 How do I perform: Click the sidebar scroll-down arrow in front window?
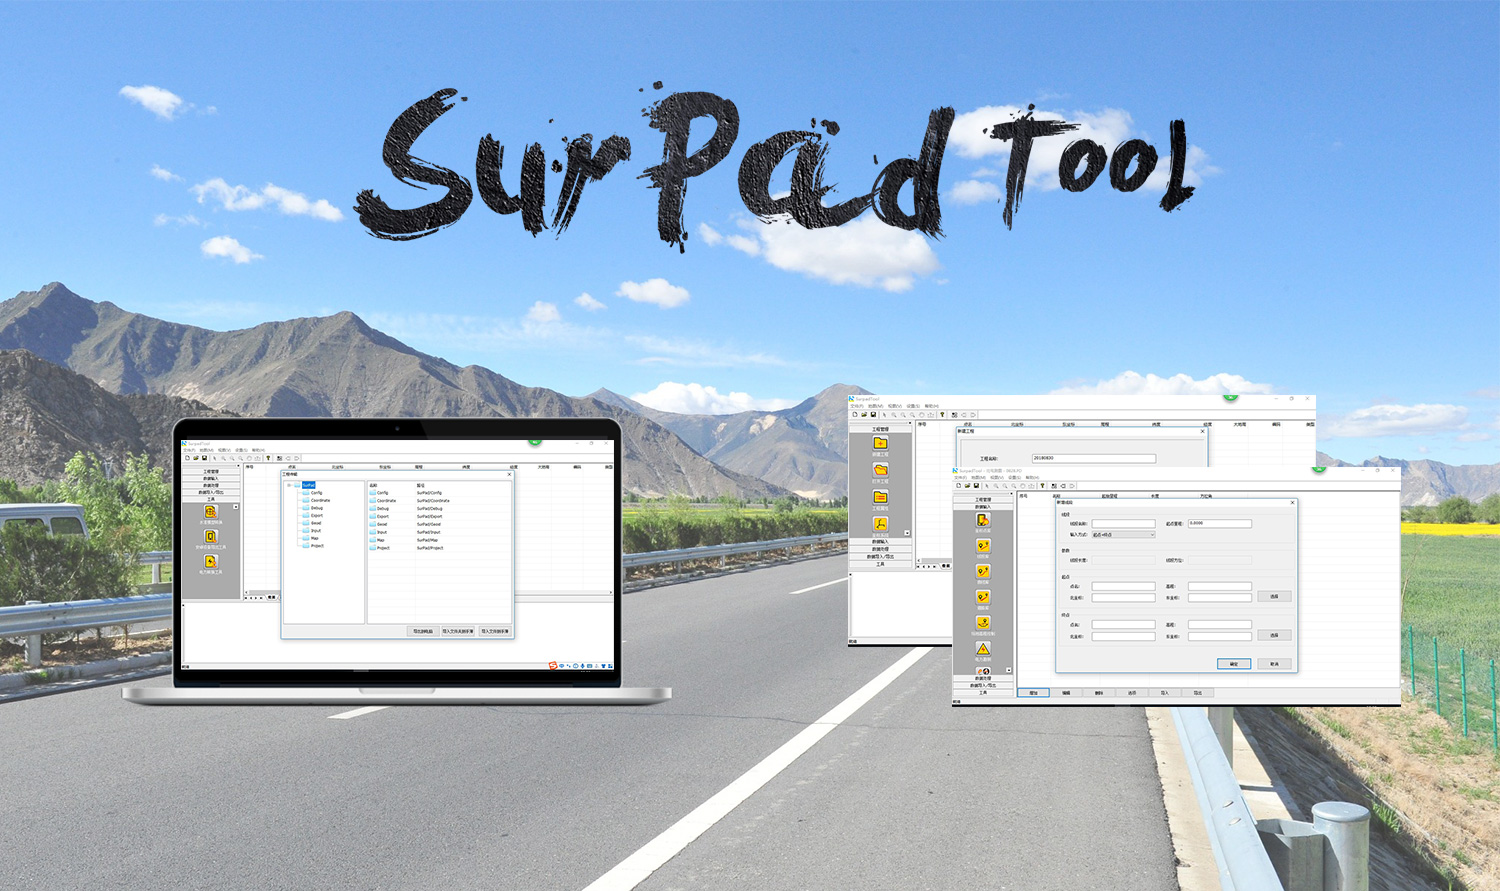pyautogui.click(x=1008, y=670)
